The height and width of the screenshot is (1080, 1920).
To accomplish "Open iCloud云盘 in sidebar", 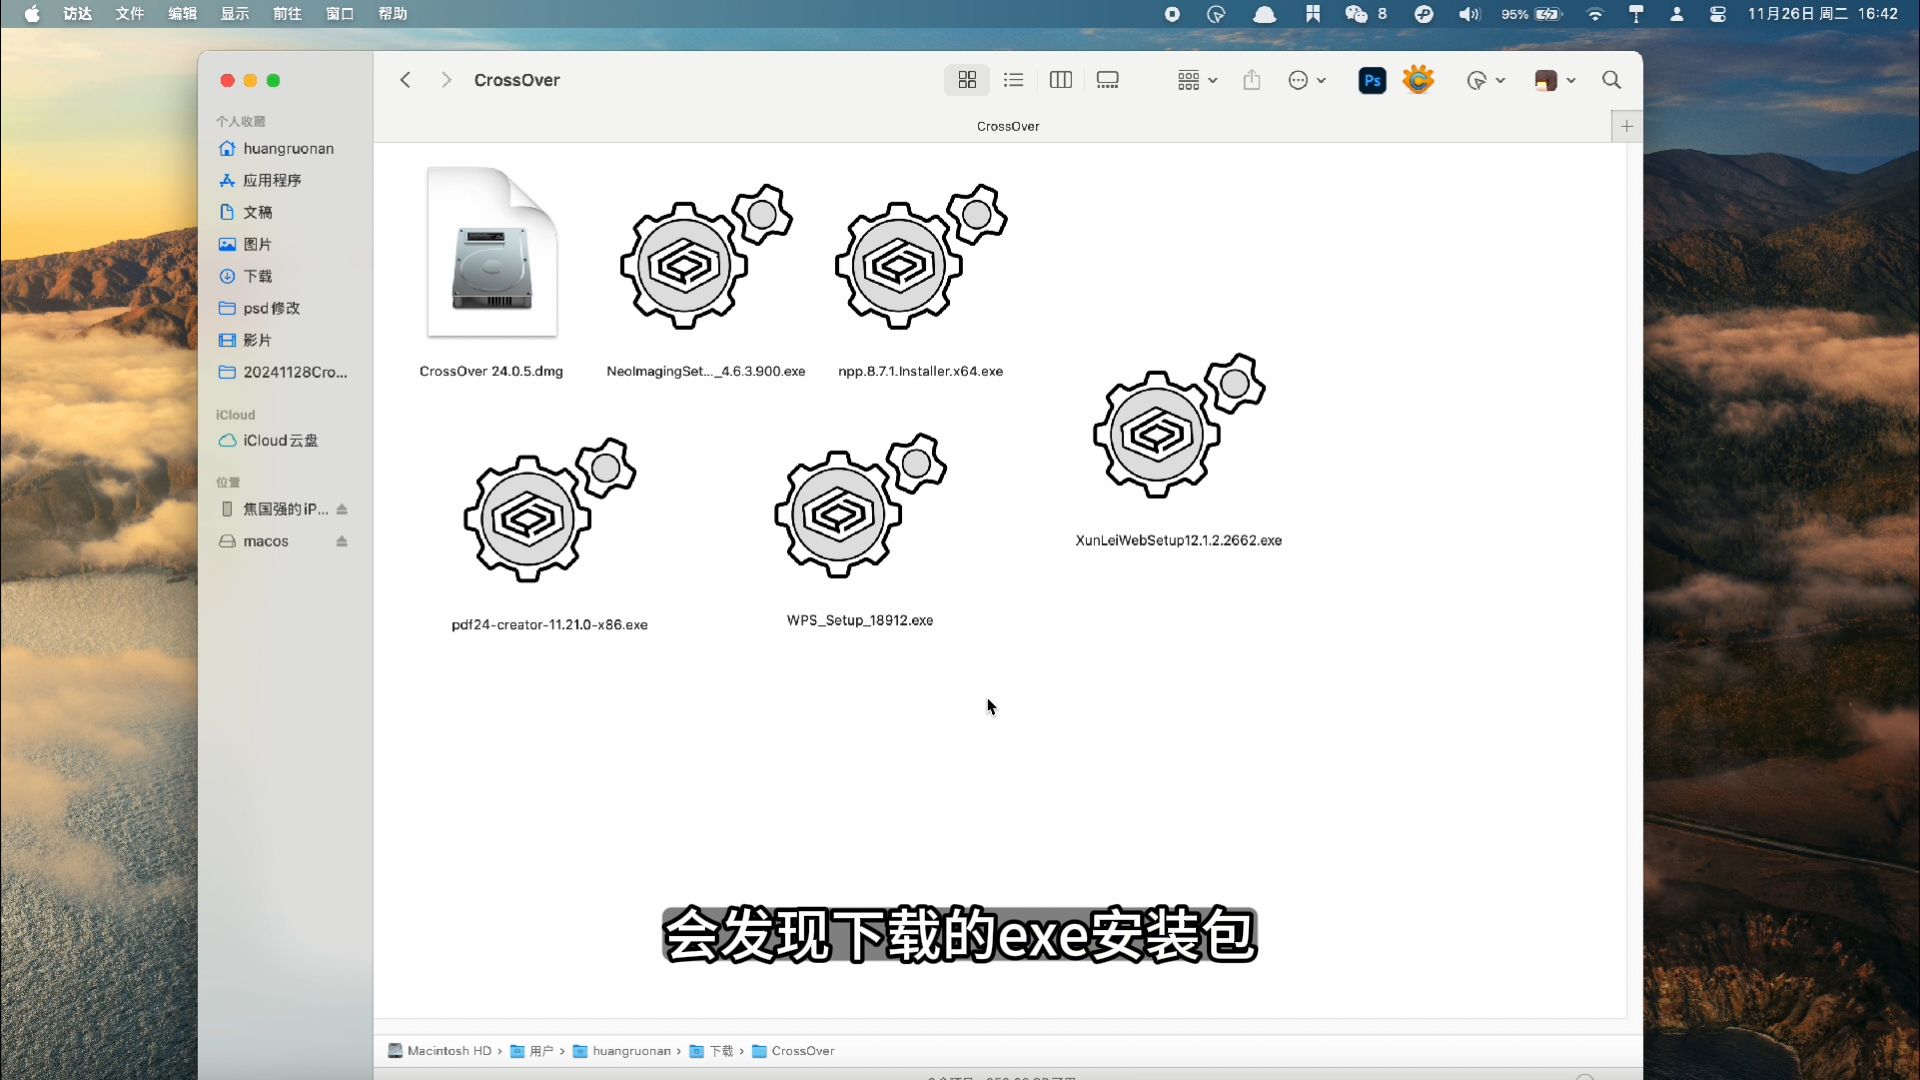I will click(x=268, y=440).
